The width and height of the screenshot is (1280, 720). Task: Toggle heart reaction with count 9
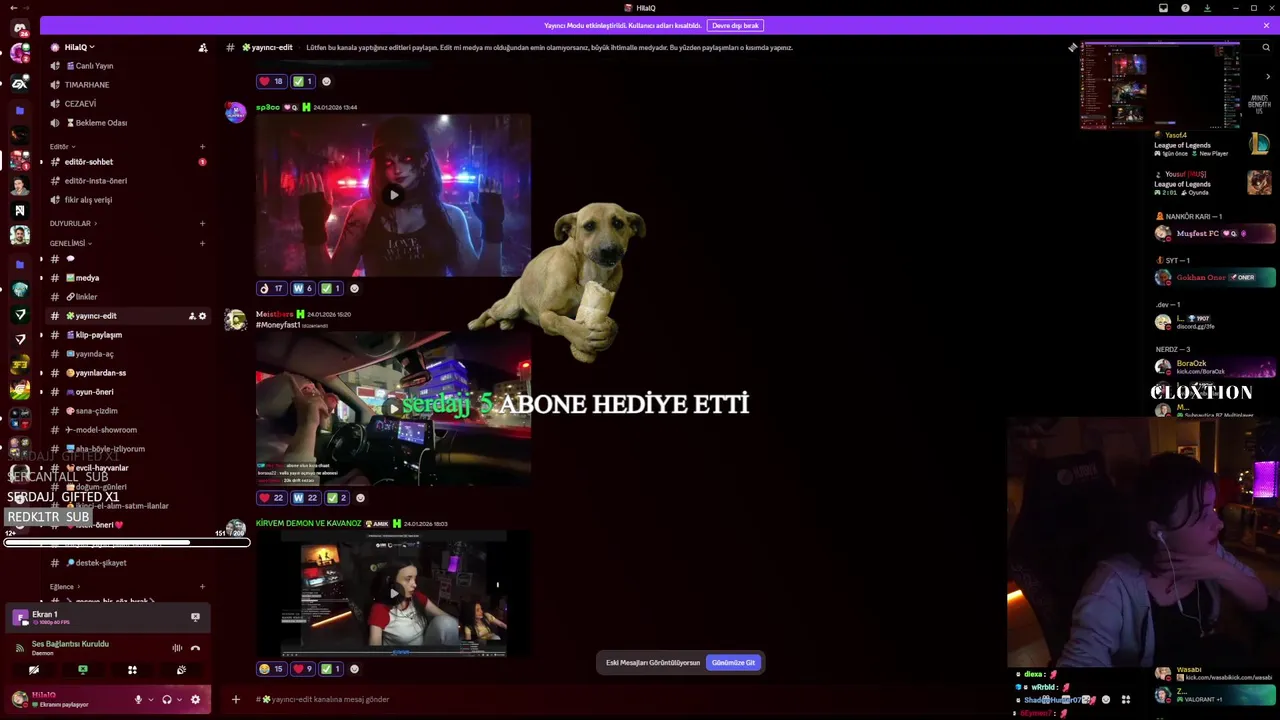tap(302, 668)
